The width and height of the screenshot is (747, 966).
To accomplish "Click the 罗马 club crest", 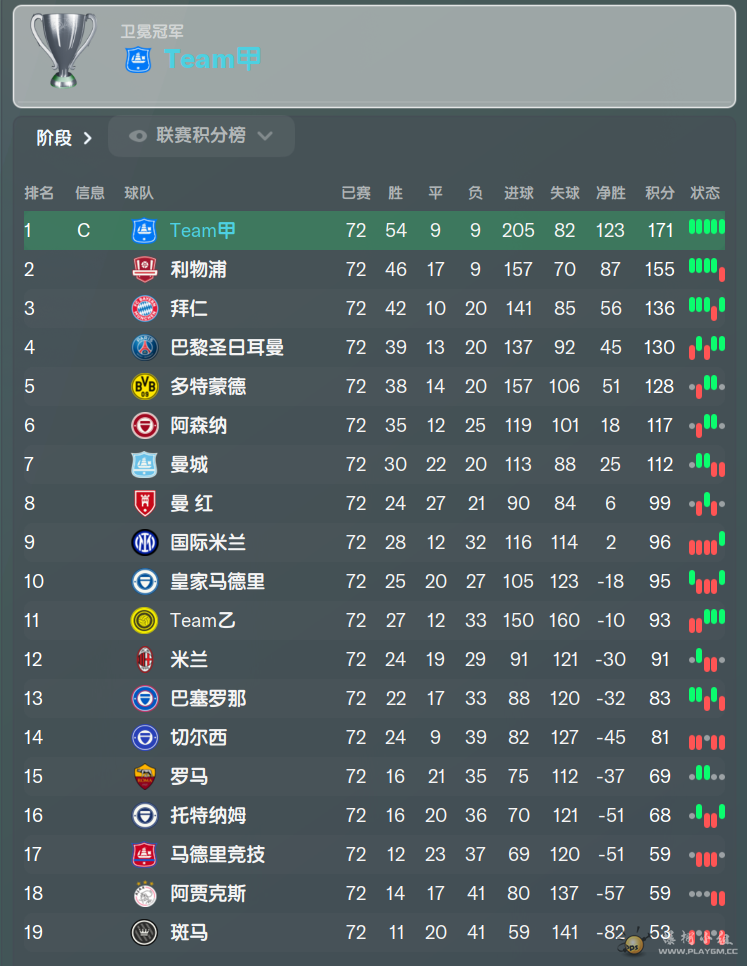I will pyautogui.click(x=145, y=776).
